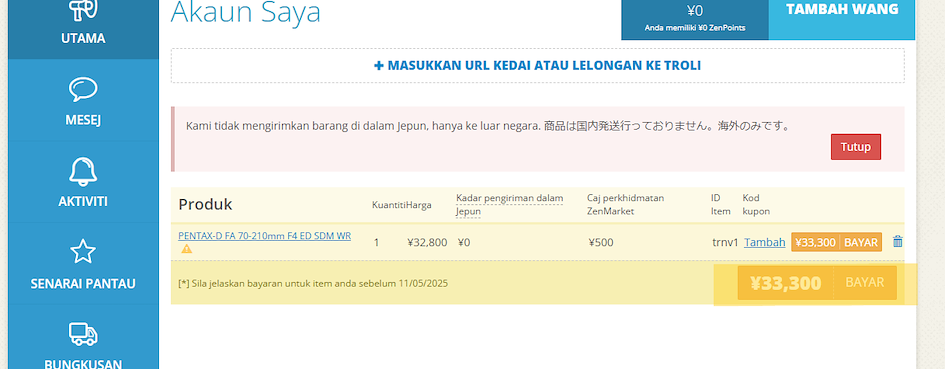This screenshot has width=945, height=369.
Task: Dismiss the notice with Tutup button
Action: 856,147
